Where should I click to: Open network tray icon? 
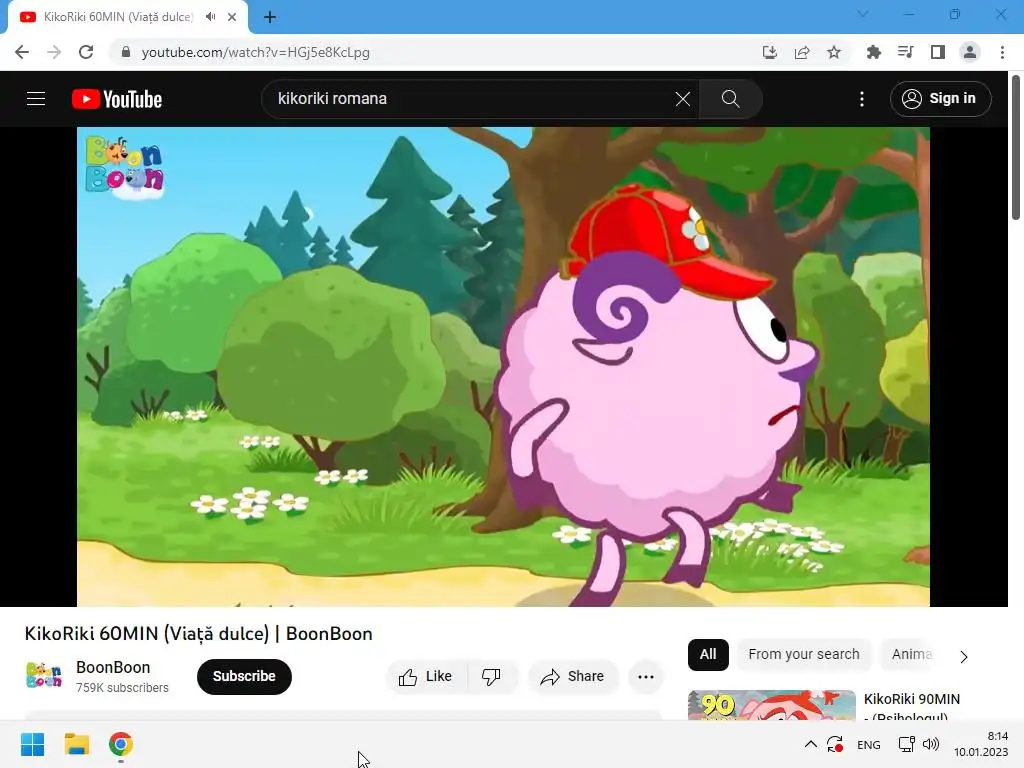click(906, 744)
